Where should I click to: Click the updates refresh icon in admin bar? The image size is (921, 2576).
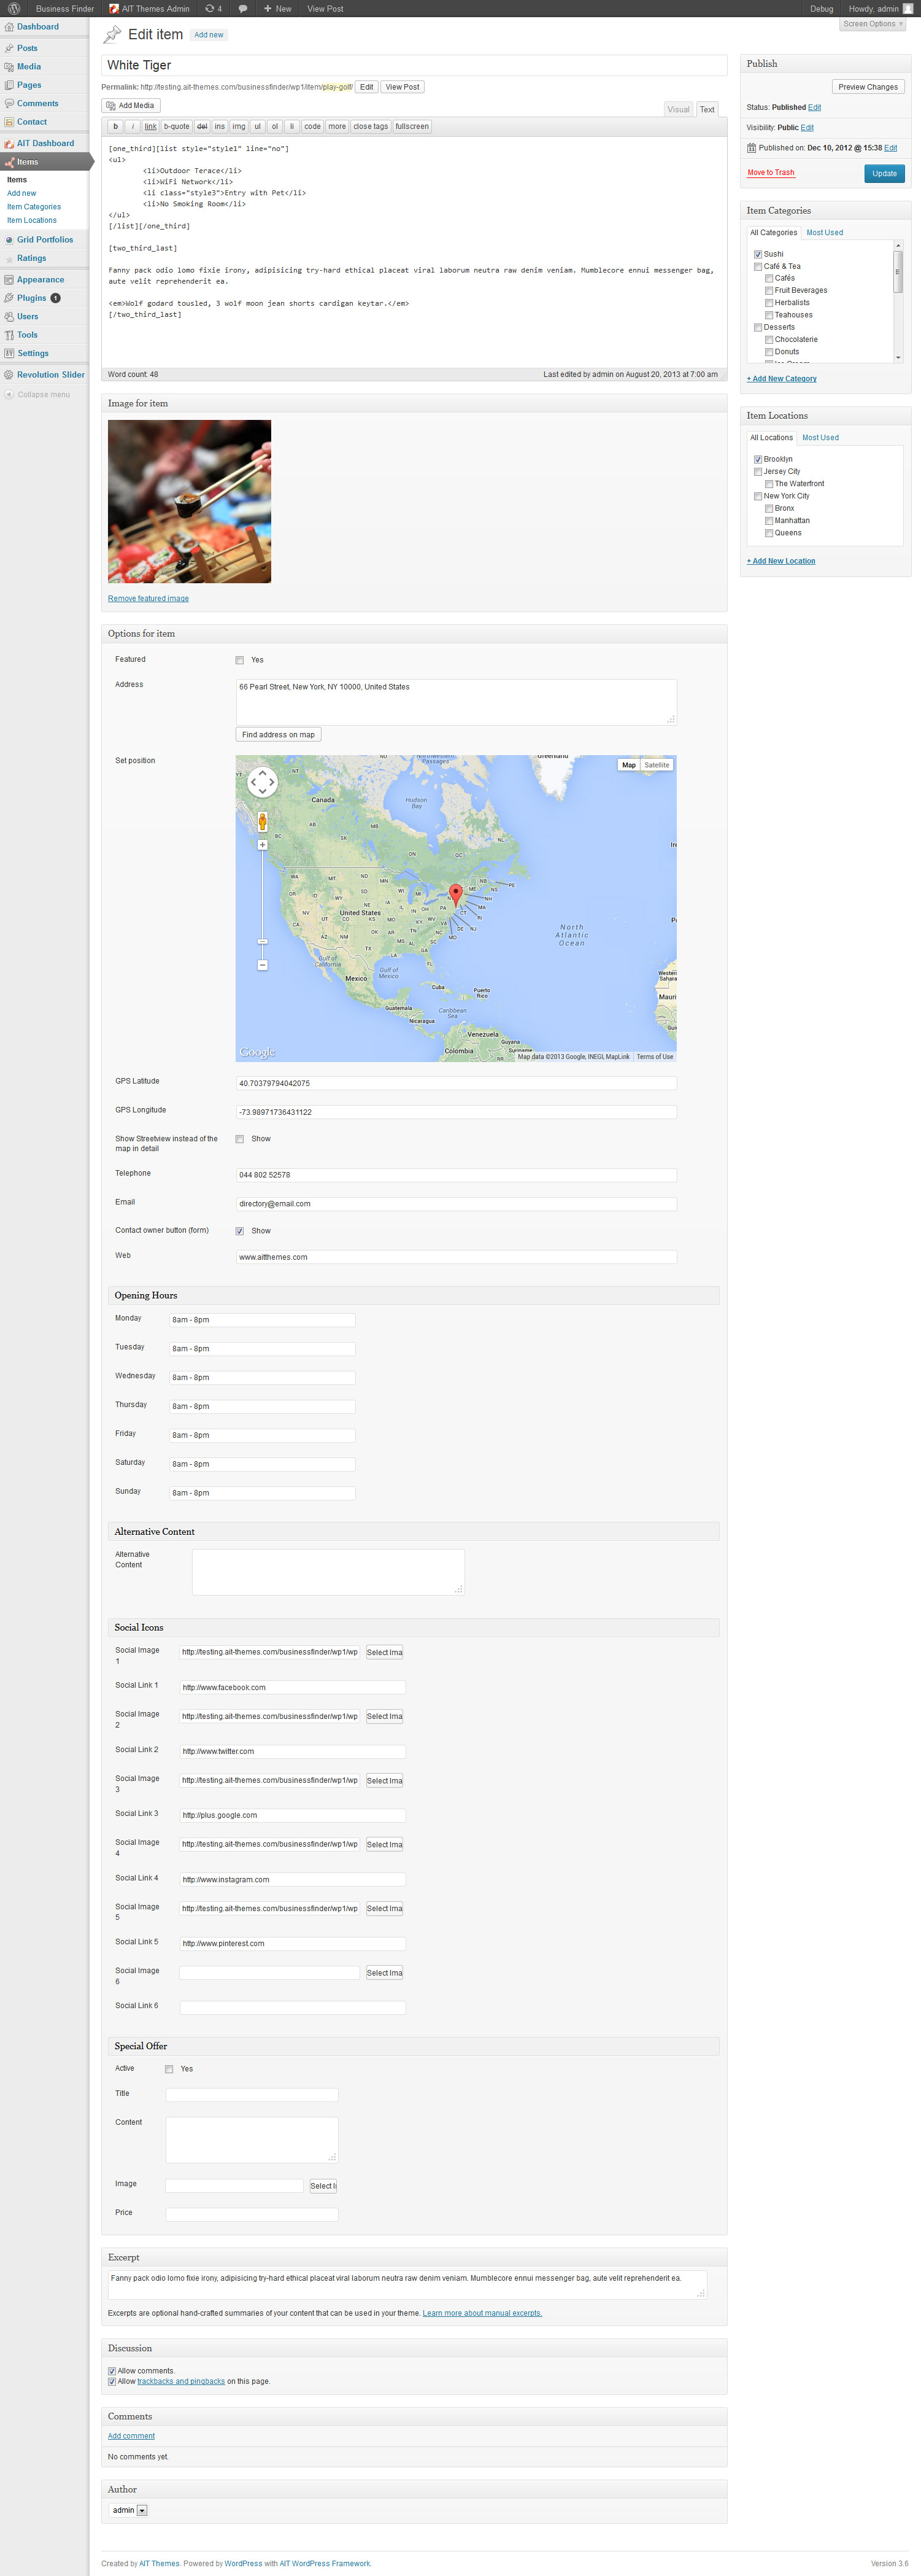click(x=210, y=9)
